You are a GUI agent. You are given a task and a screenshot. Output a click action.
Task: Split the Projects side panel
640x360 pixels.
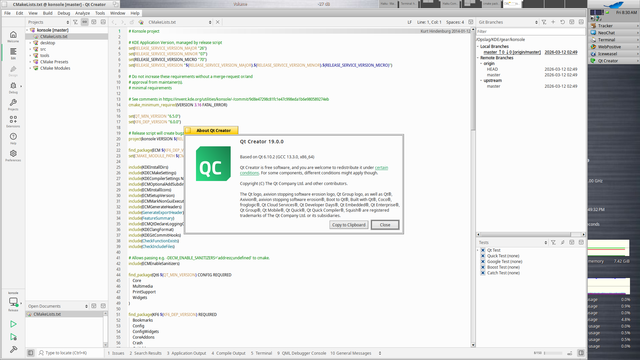94,22
